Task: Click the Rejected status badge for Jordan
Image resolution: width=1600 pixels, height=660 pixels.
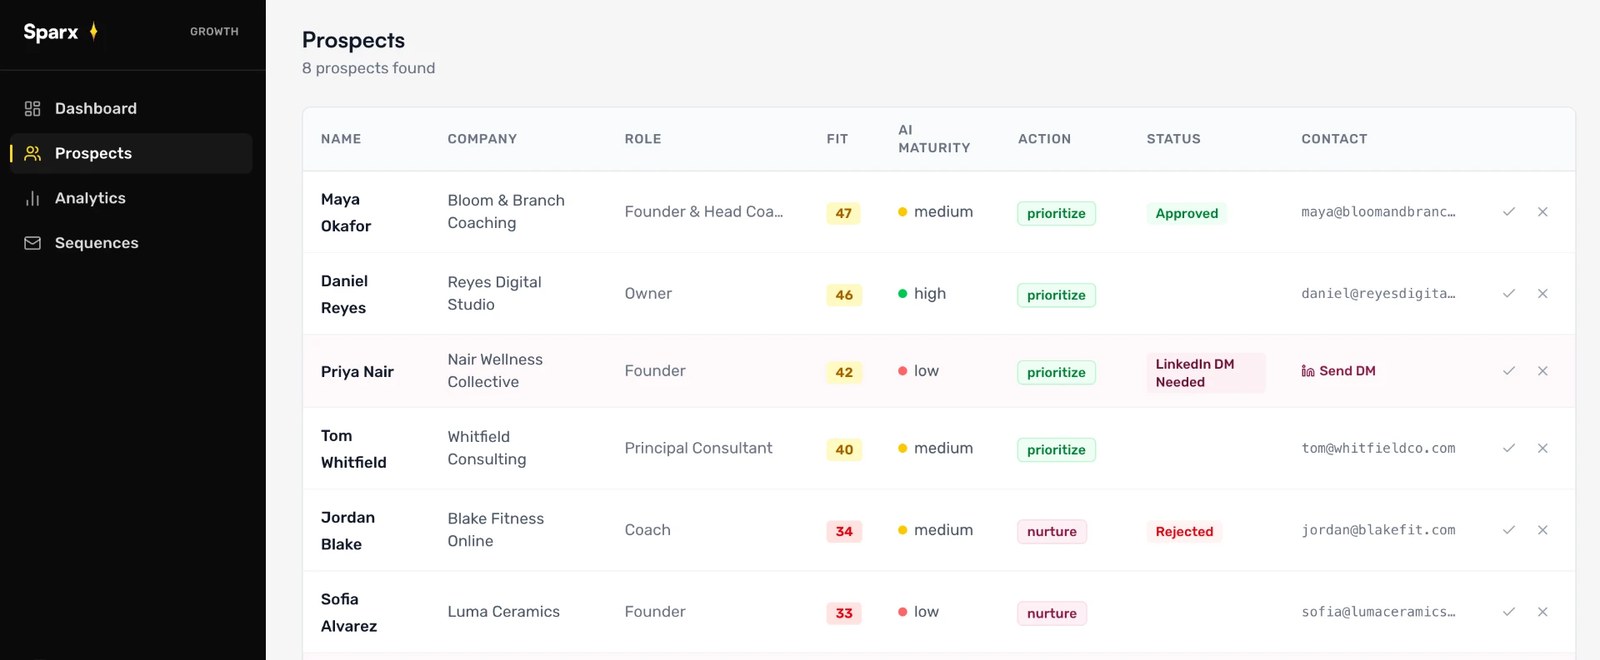Action: 1184,532
